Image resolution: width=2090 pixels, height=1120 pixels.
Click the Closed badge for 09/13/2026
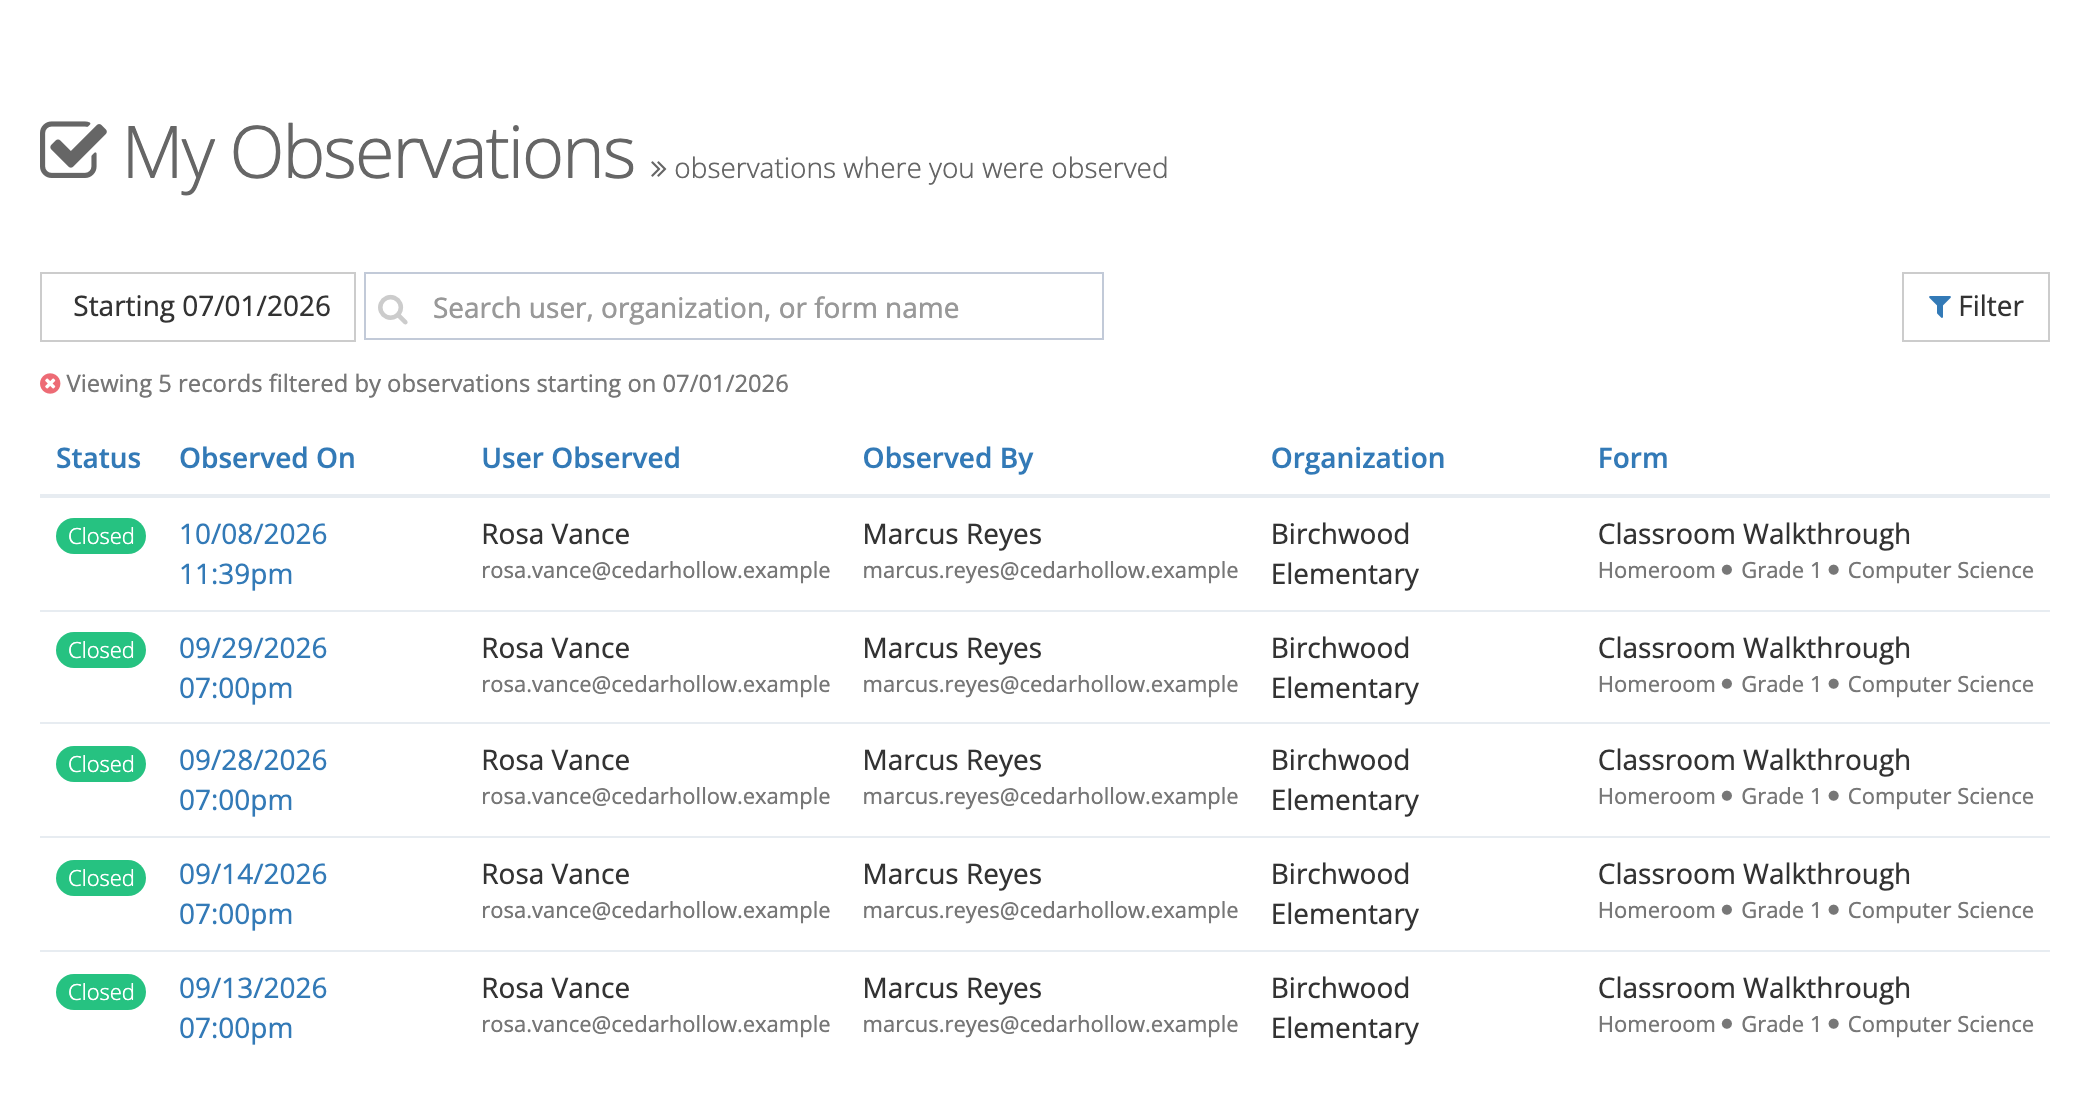pos(101,992)
